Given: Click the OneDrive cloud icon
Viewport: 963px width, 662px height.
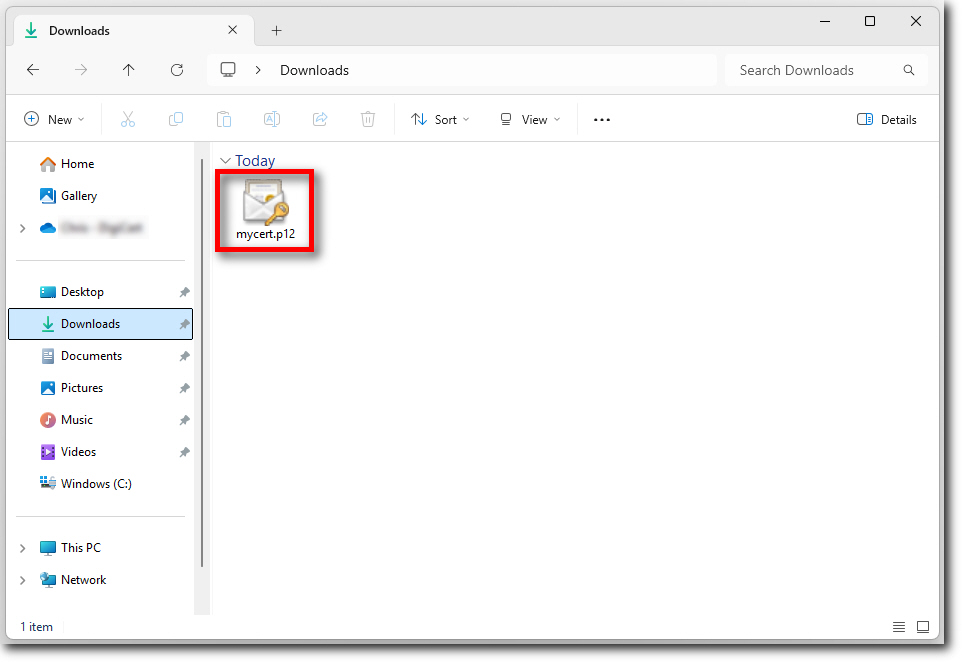Looking at the screenshot, I should (x=48, y=228).
